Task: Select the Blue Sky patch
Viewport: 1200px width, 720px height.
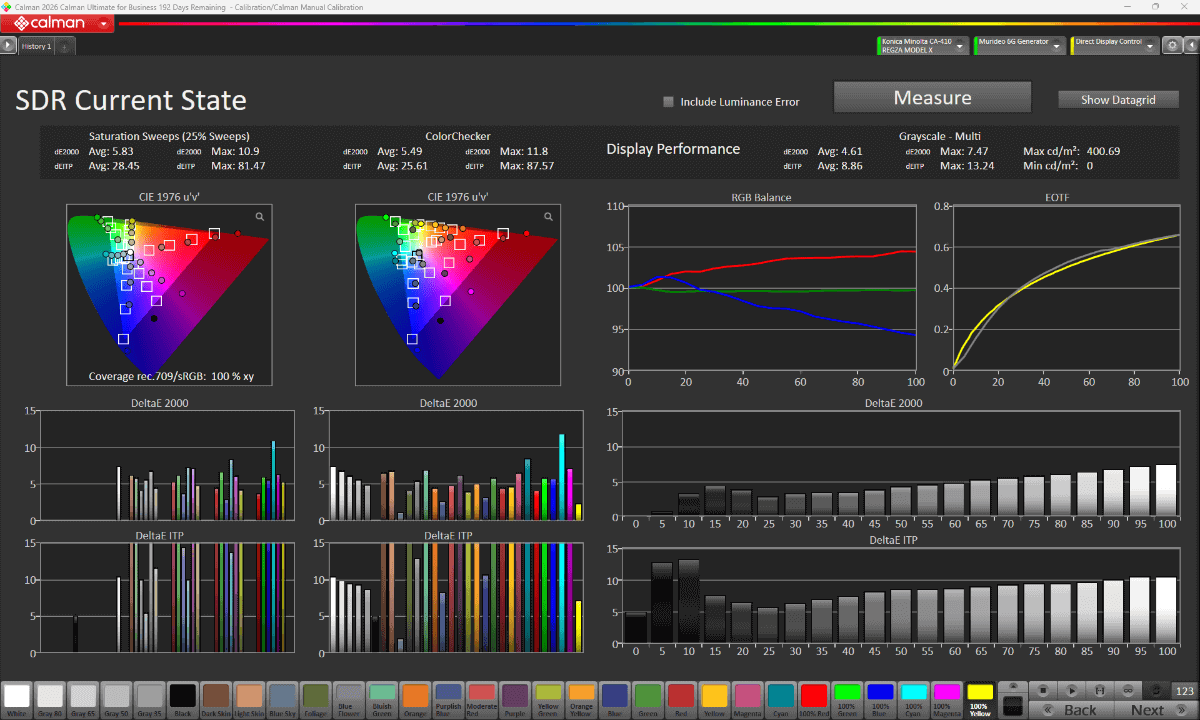Action: [281, 698]
